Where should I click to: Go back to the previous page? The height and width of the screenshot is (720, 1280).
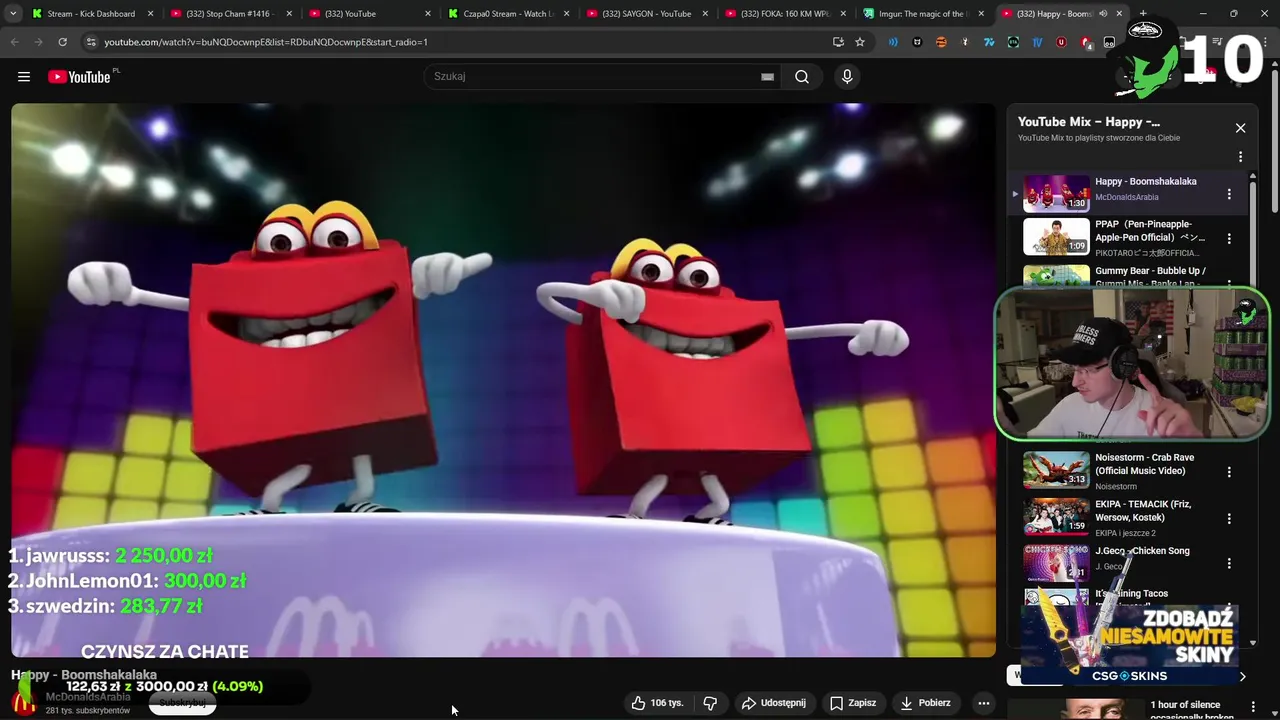(15, 42)
